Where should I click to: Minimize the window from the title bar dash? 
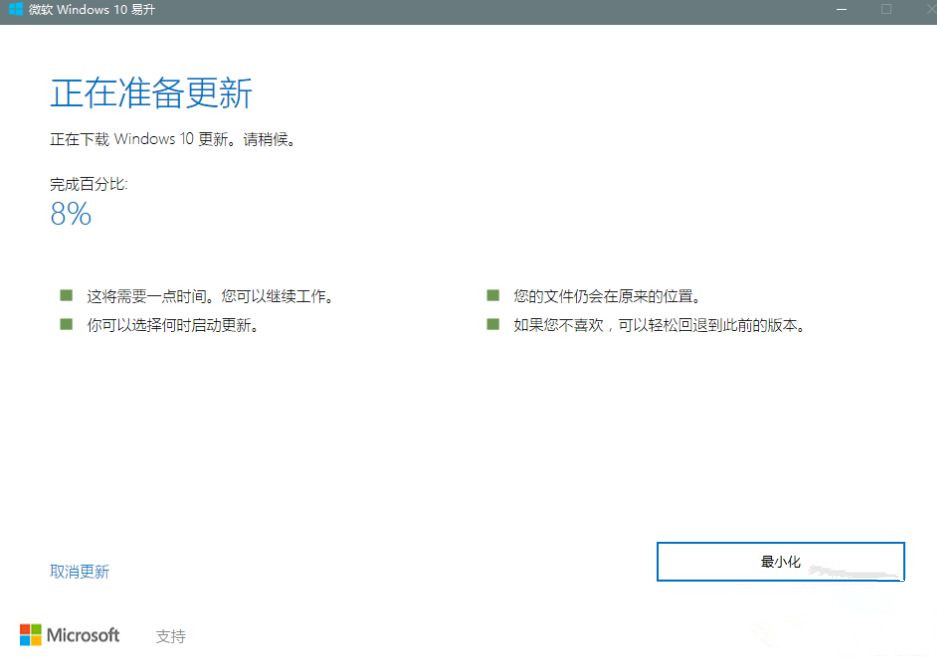click(841, 9)
